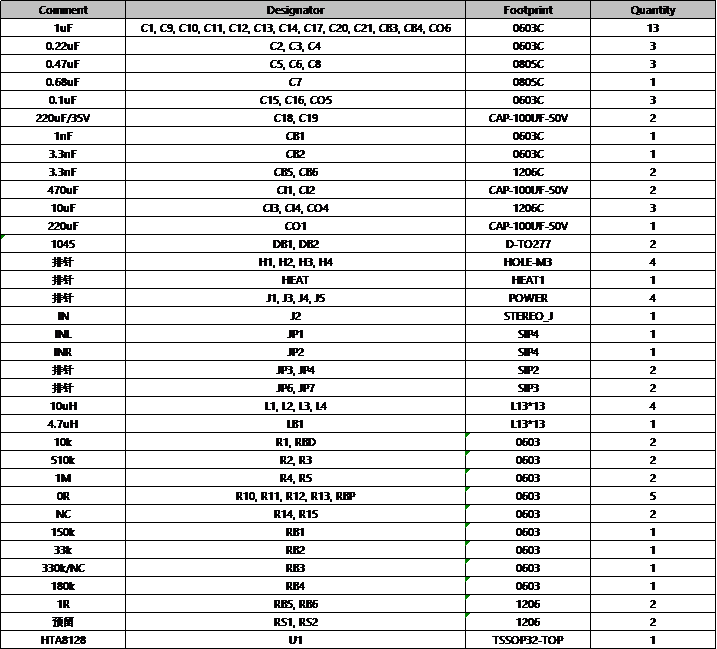The height and width of the screenshot is (649, 717).
Task: Select the Quantity cell in first data row
Action: click(652, 29)
